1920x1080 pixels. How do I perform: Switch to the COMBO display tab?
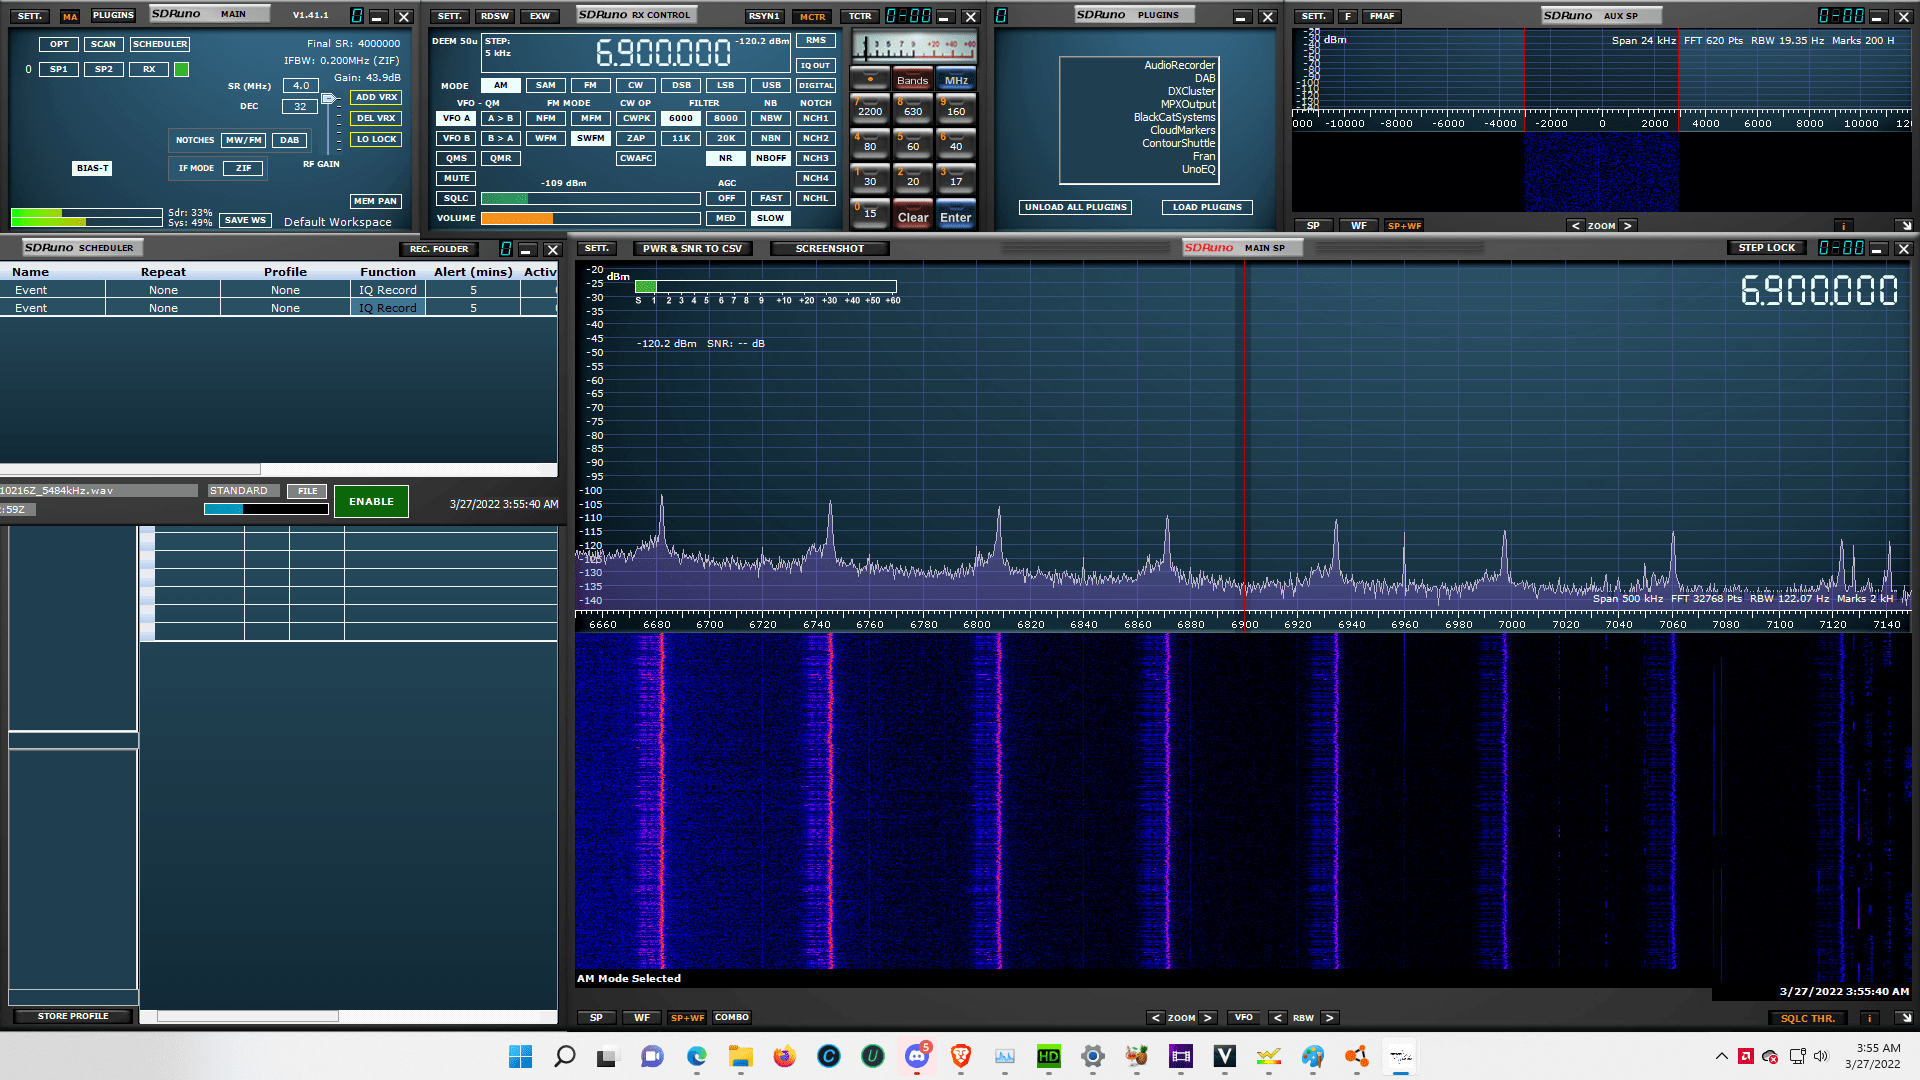(x=732, y=1017)
